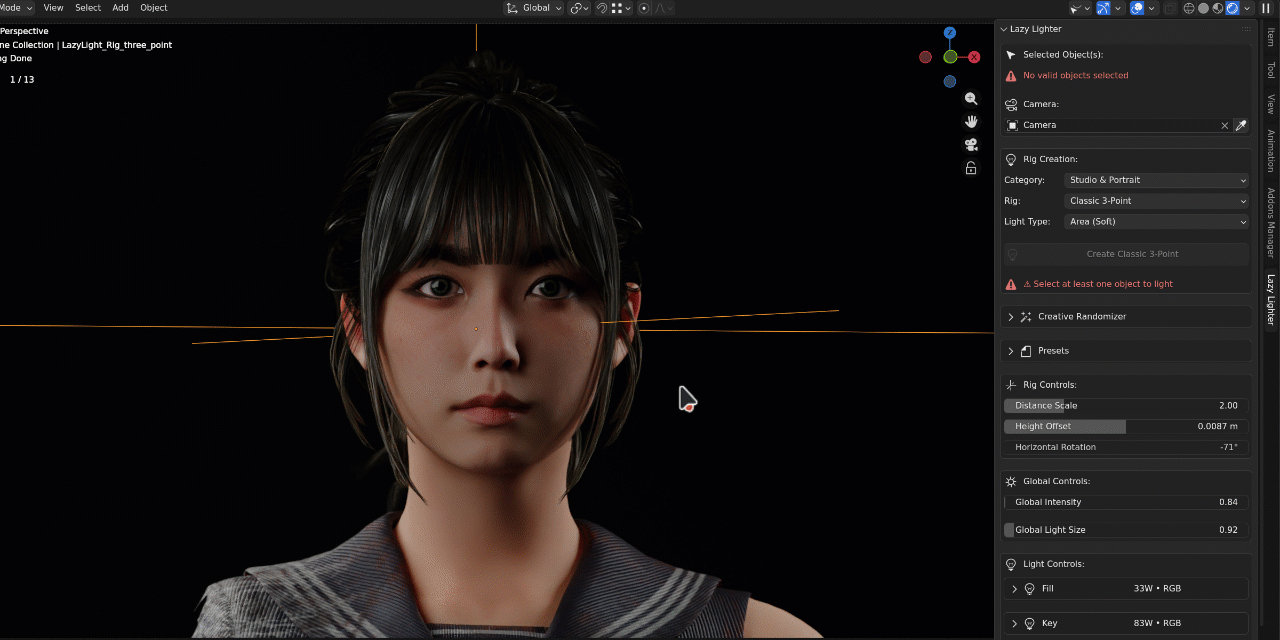Toggle the camera view icon

coord(971,145)
